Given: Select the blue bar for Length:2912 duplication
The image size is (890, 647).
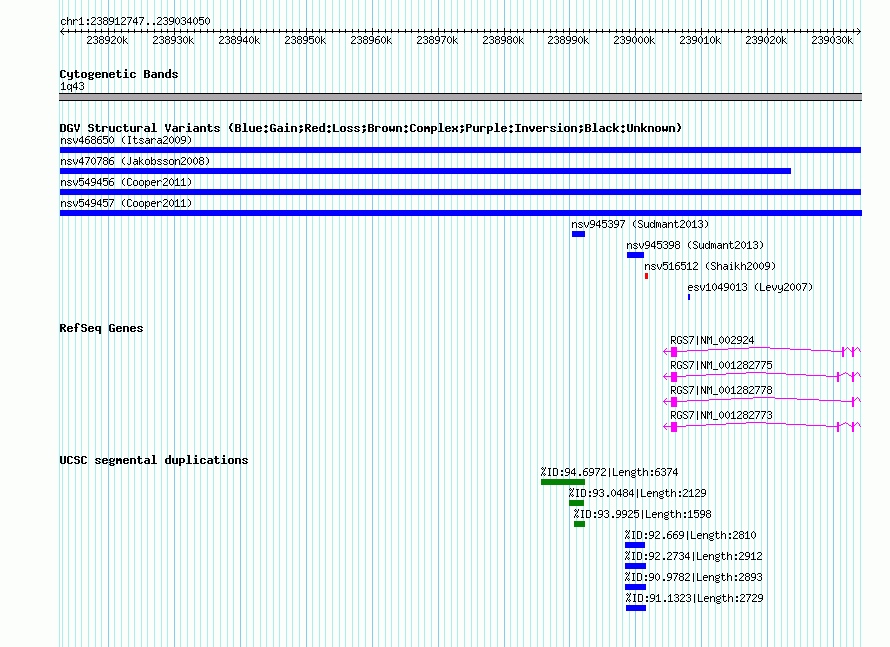Looking at the screenshot, I should point(636,566).
